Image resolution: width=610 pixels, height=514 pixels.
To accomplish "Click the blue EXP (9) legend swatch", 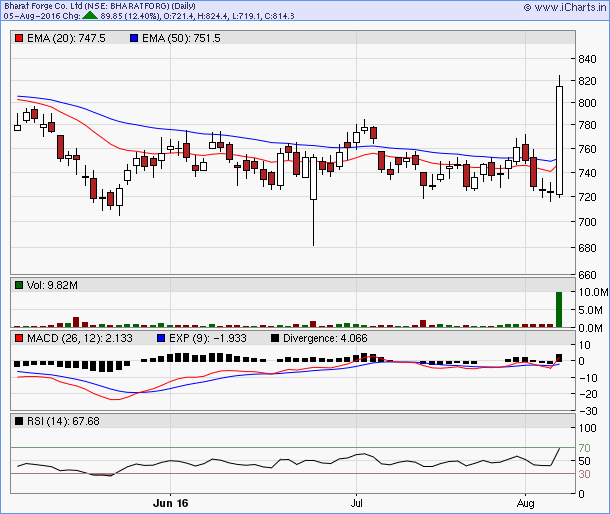I will (x=161, y=338).
